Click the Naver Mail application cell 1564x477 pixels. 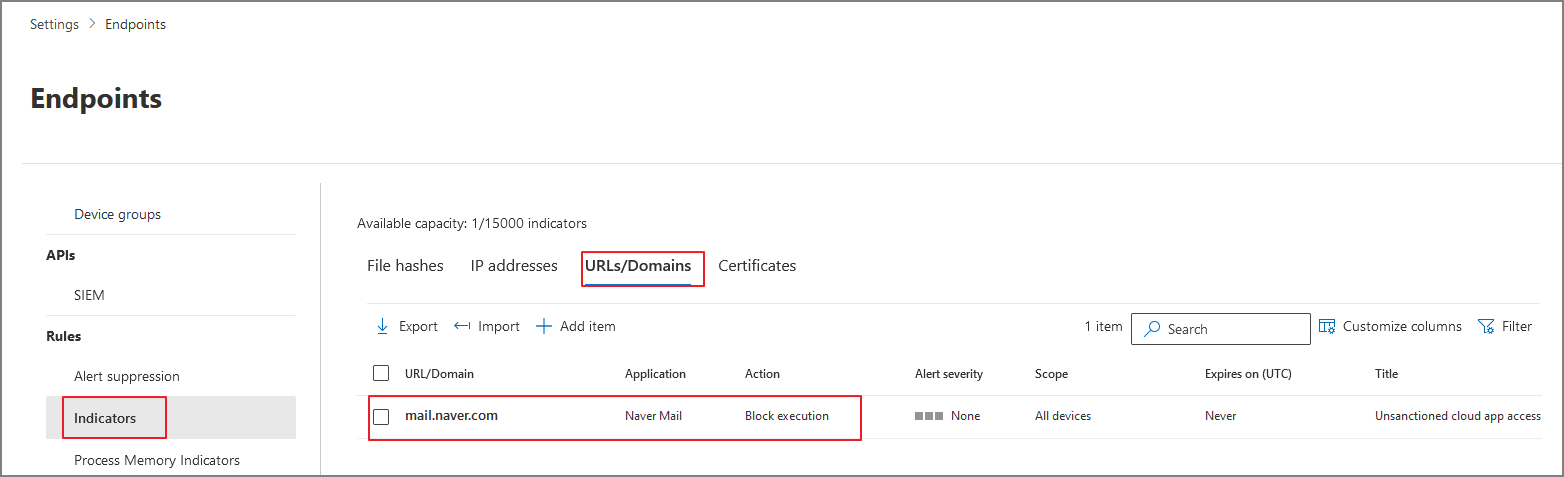click(653, 416)
